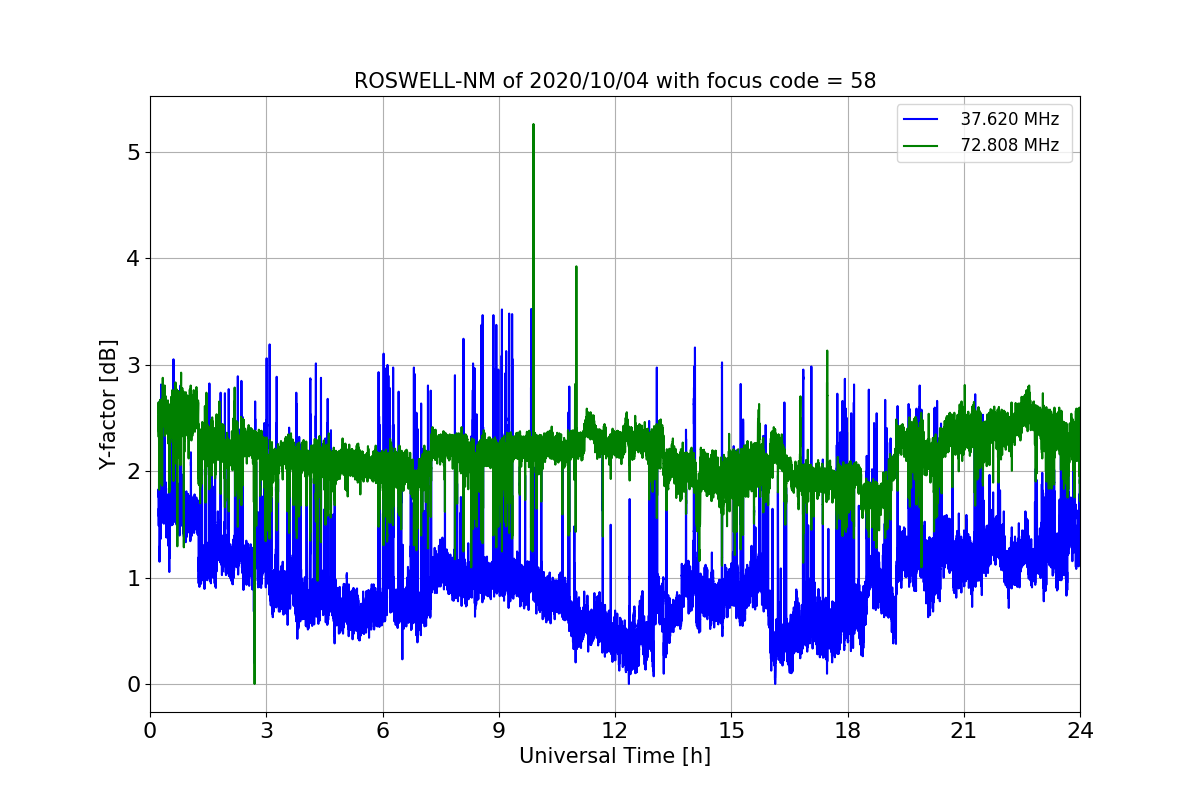Click x-axis tick label '21'
The image size is (1200, 800).
click(964, 730)
